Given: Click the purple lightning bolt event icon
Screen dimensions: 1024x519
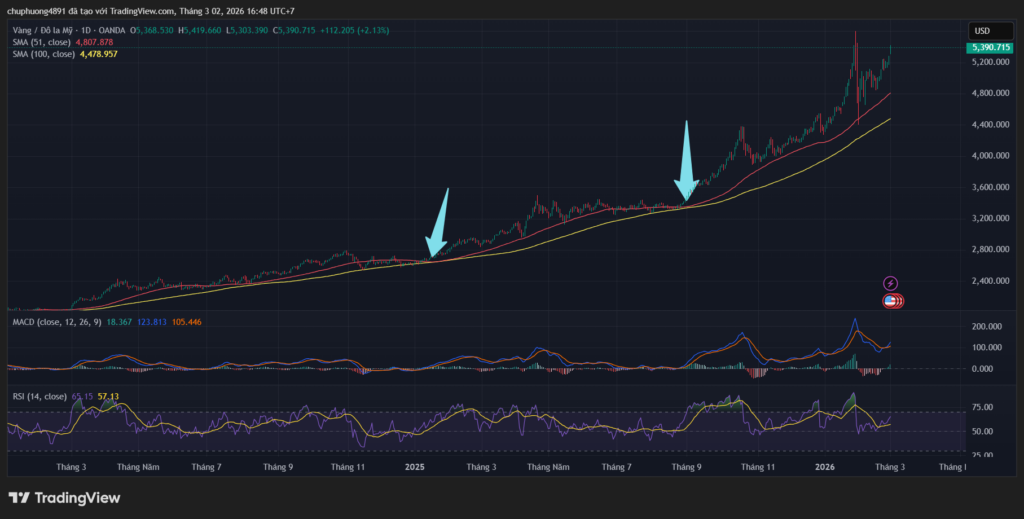Looking at the screenshot, I should (x=891, y=284).
